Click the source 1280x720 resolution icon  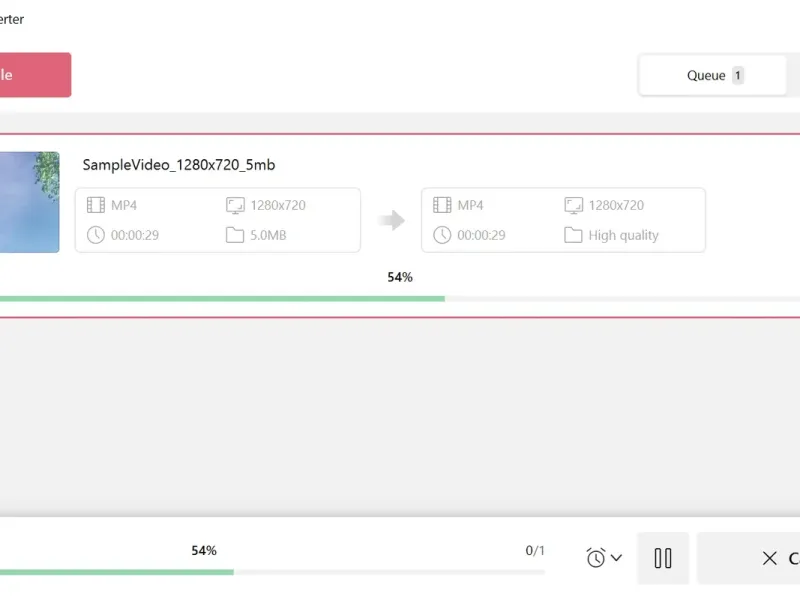235,205
